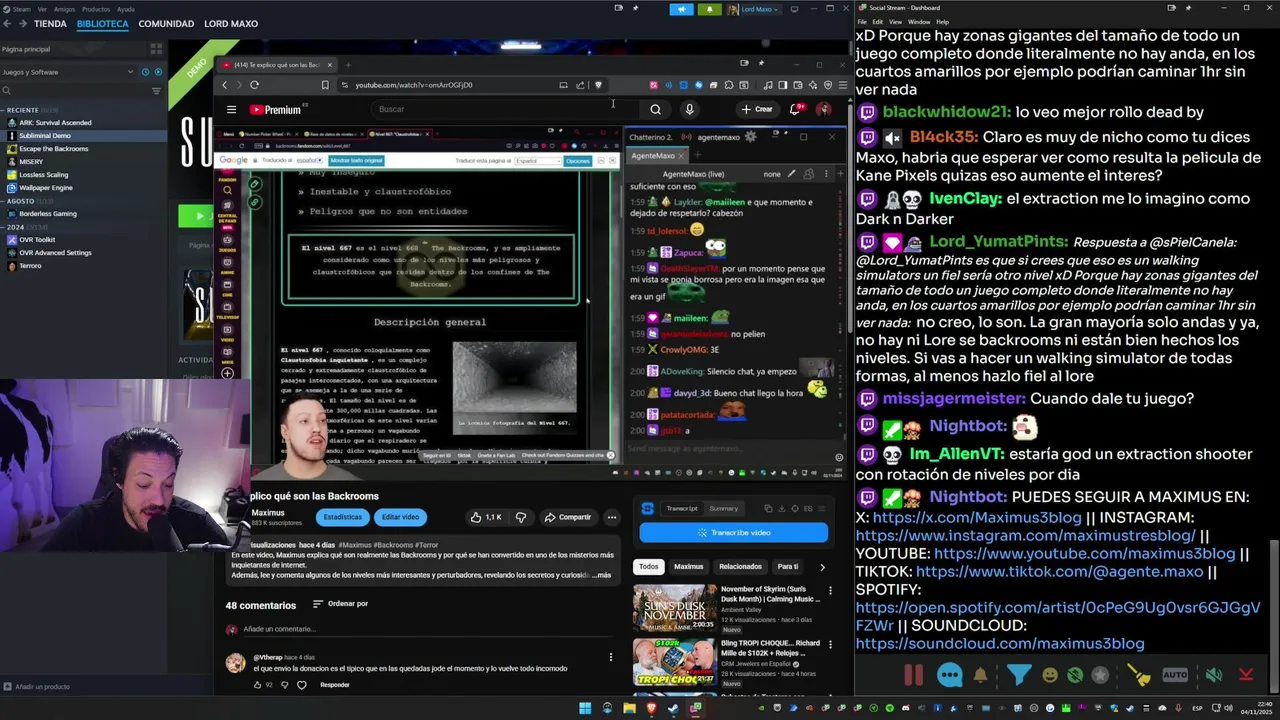
Task: Go back in the browser
Action: click(224, 85)
